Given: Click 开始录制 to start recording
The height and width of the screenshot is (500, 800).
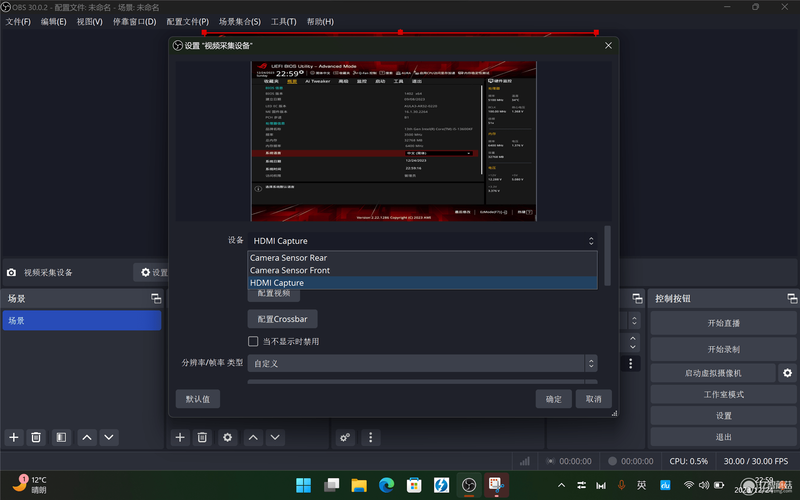Looking at the screenshot, I should point(723,349).
